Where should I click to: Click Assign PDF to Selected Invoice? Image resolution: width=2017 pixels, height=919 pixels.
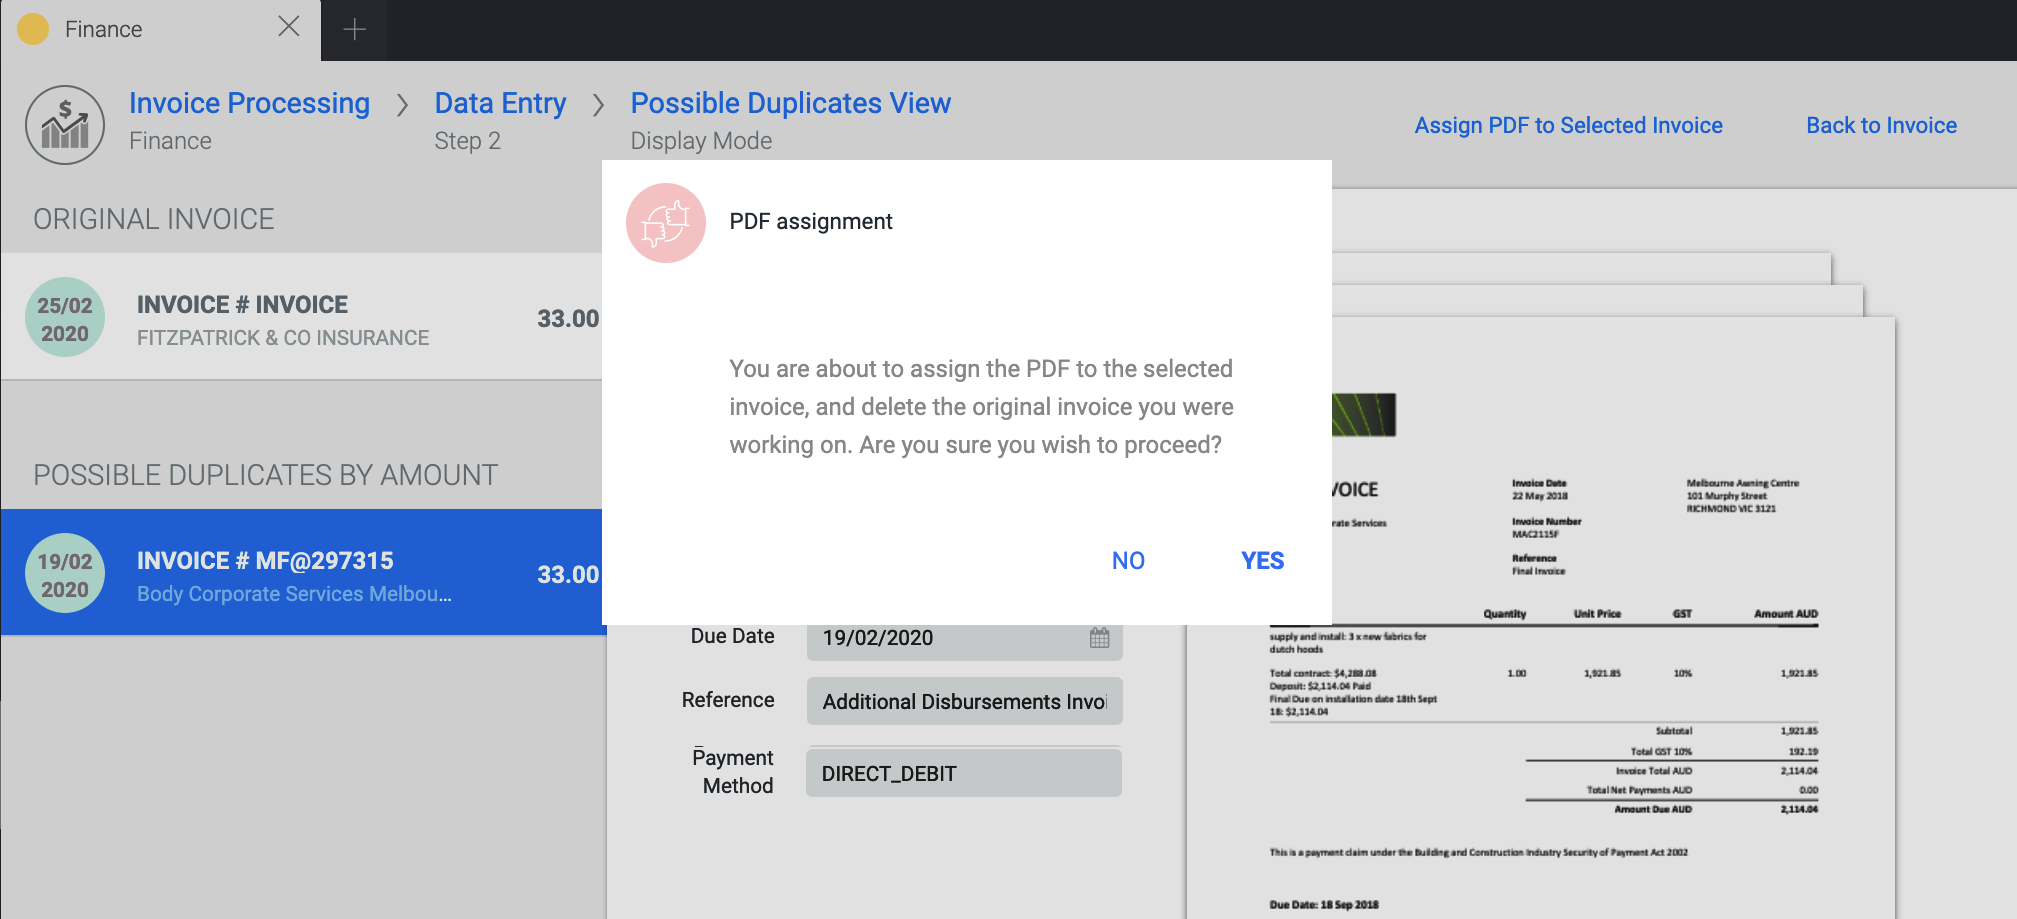[1568, 125]
